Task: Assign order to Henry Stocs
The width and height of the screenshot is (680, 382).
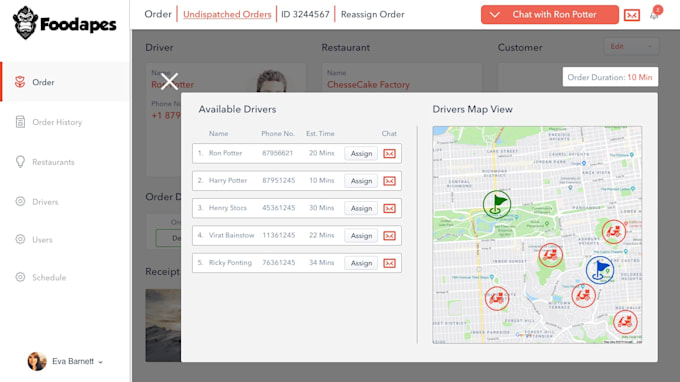Action: [x=361, y=208]
